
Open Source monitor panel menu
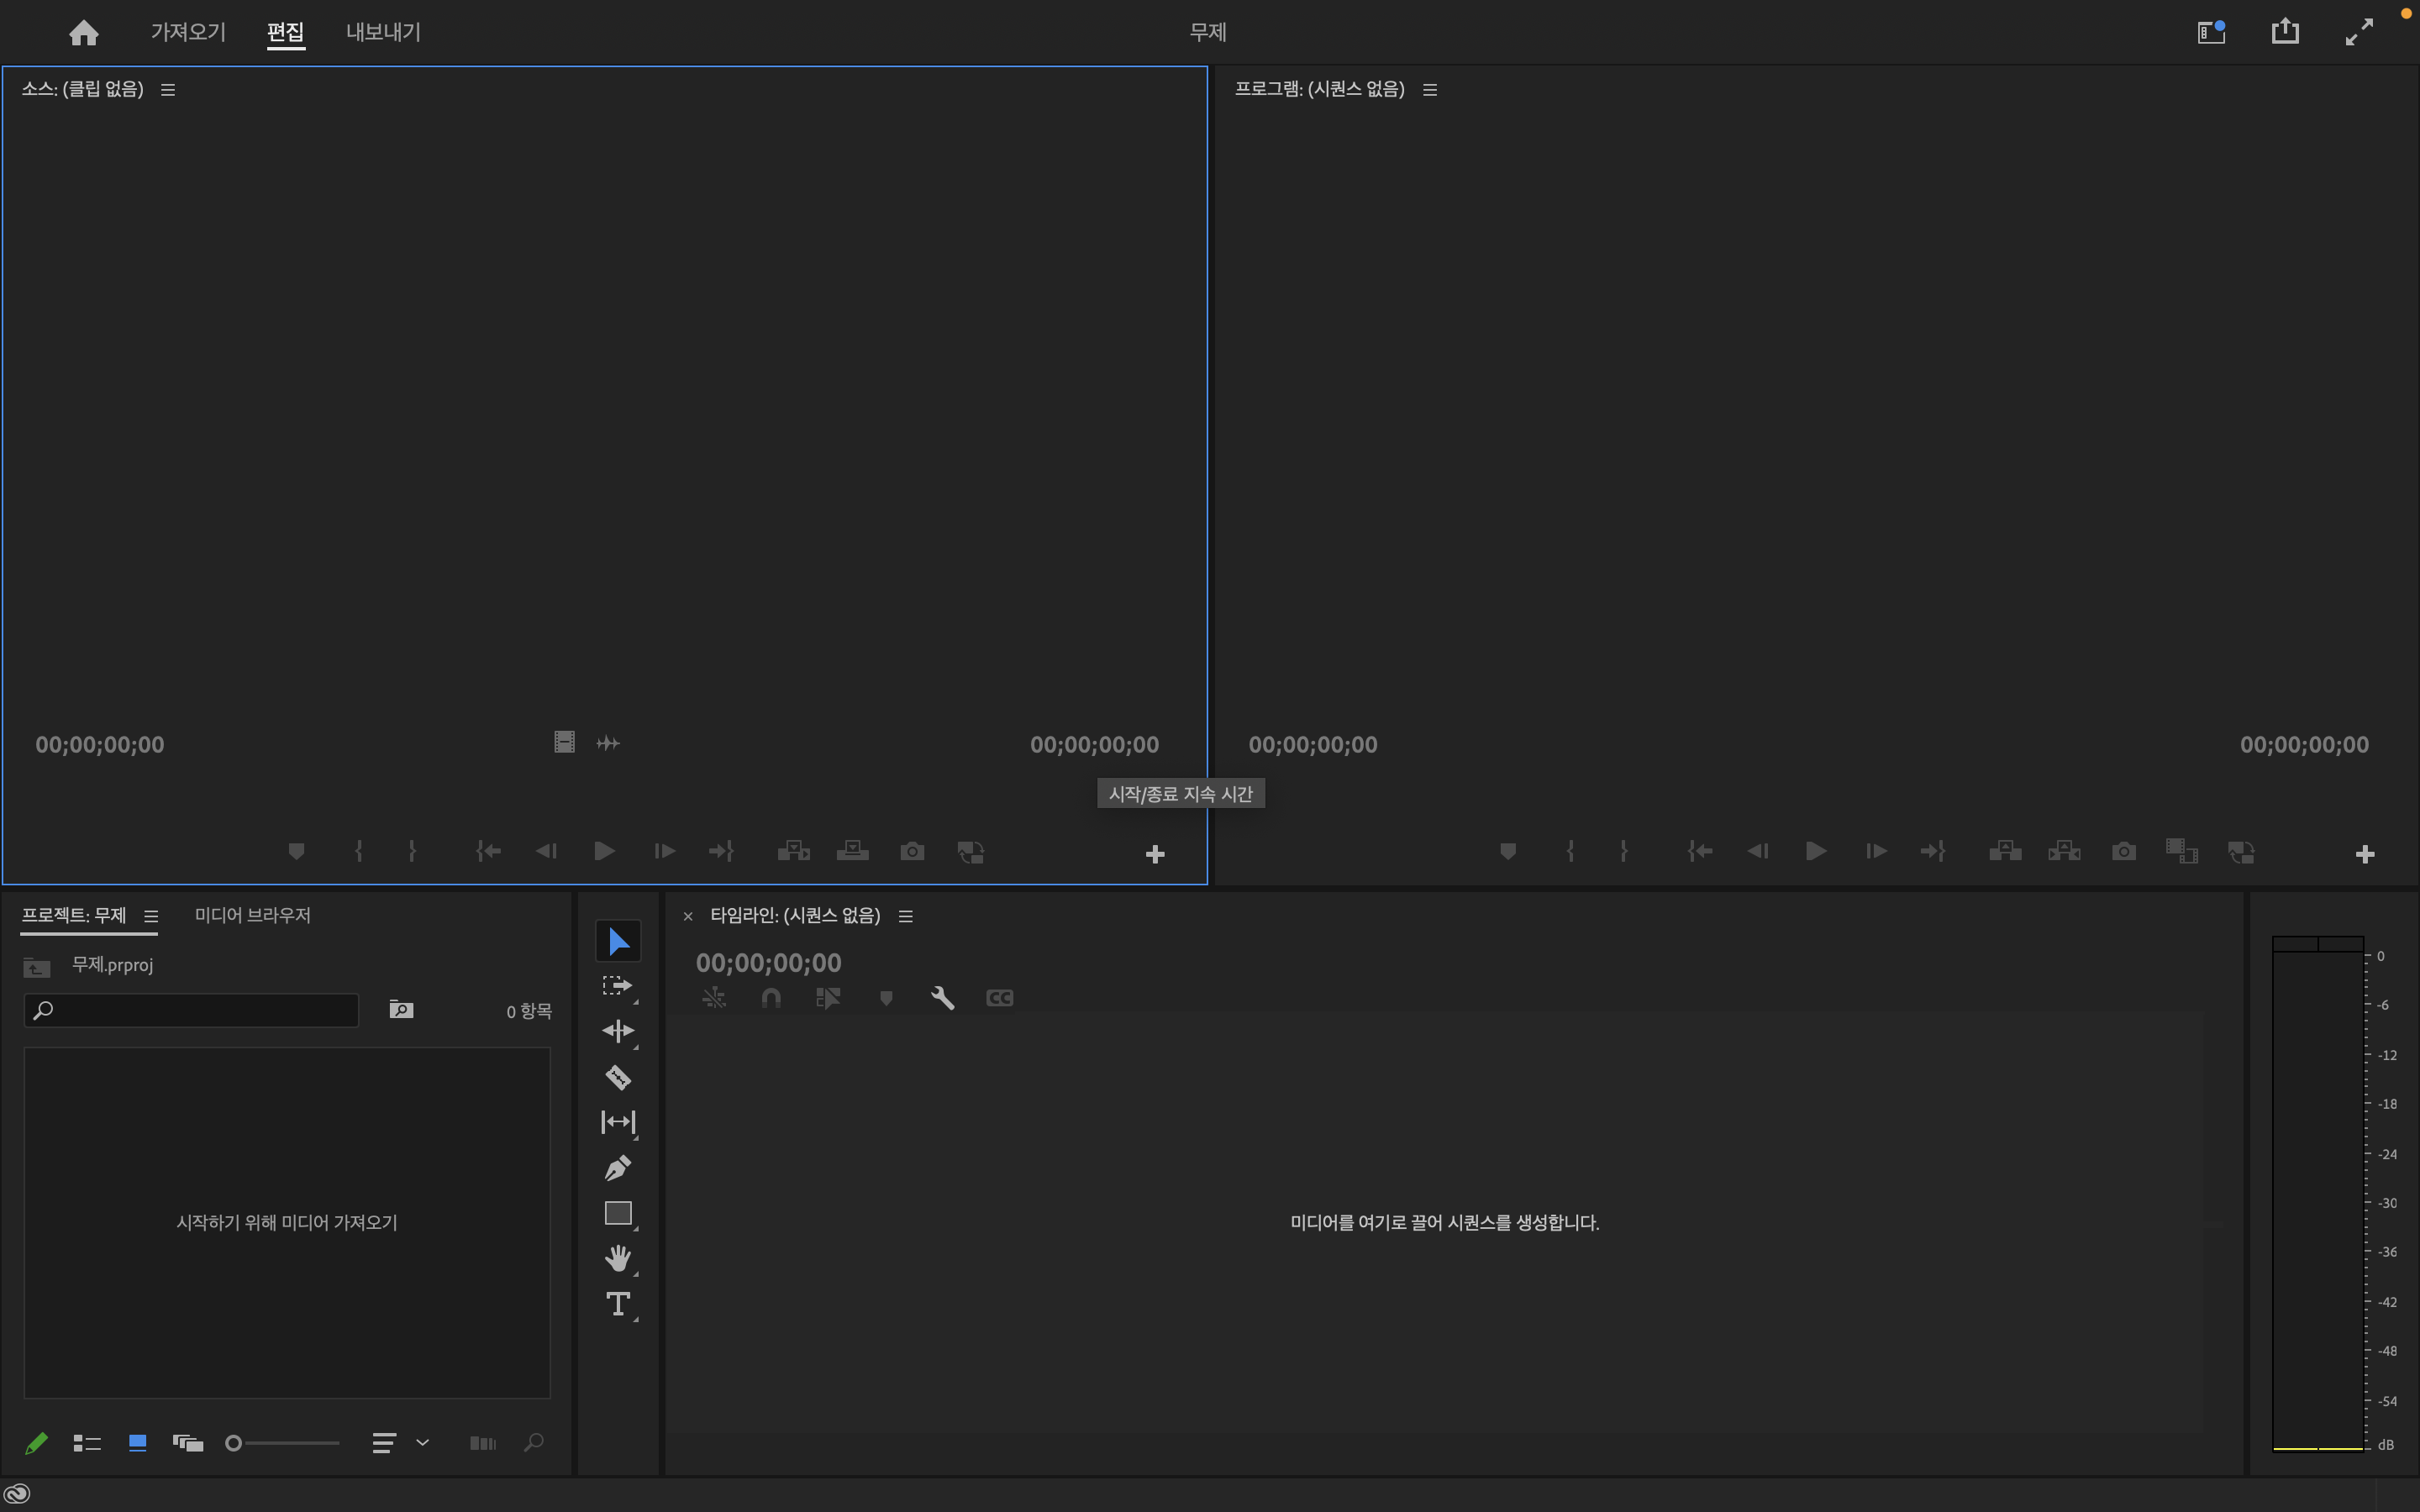click(x=168, y=90)
